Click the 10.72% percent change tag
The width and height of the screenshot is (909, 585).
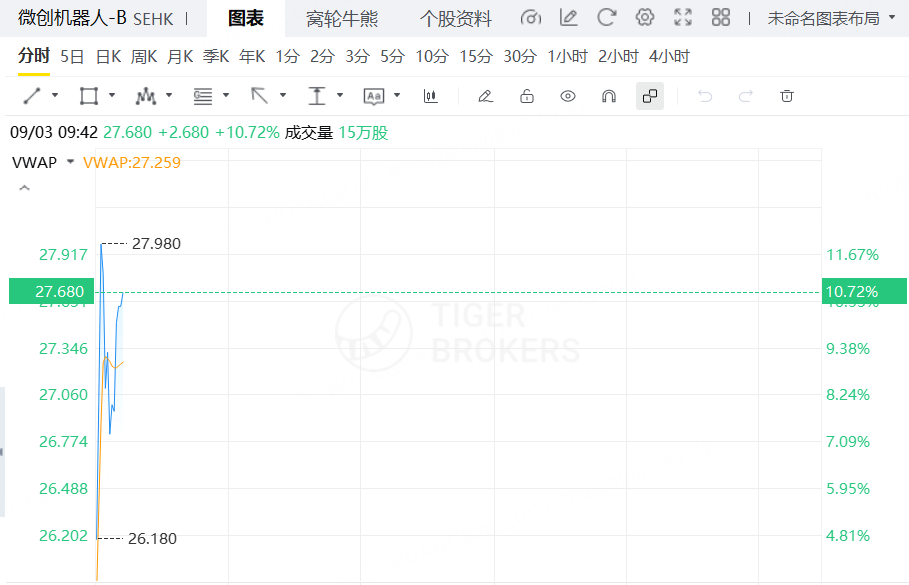(864, 291)
